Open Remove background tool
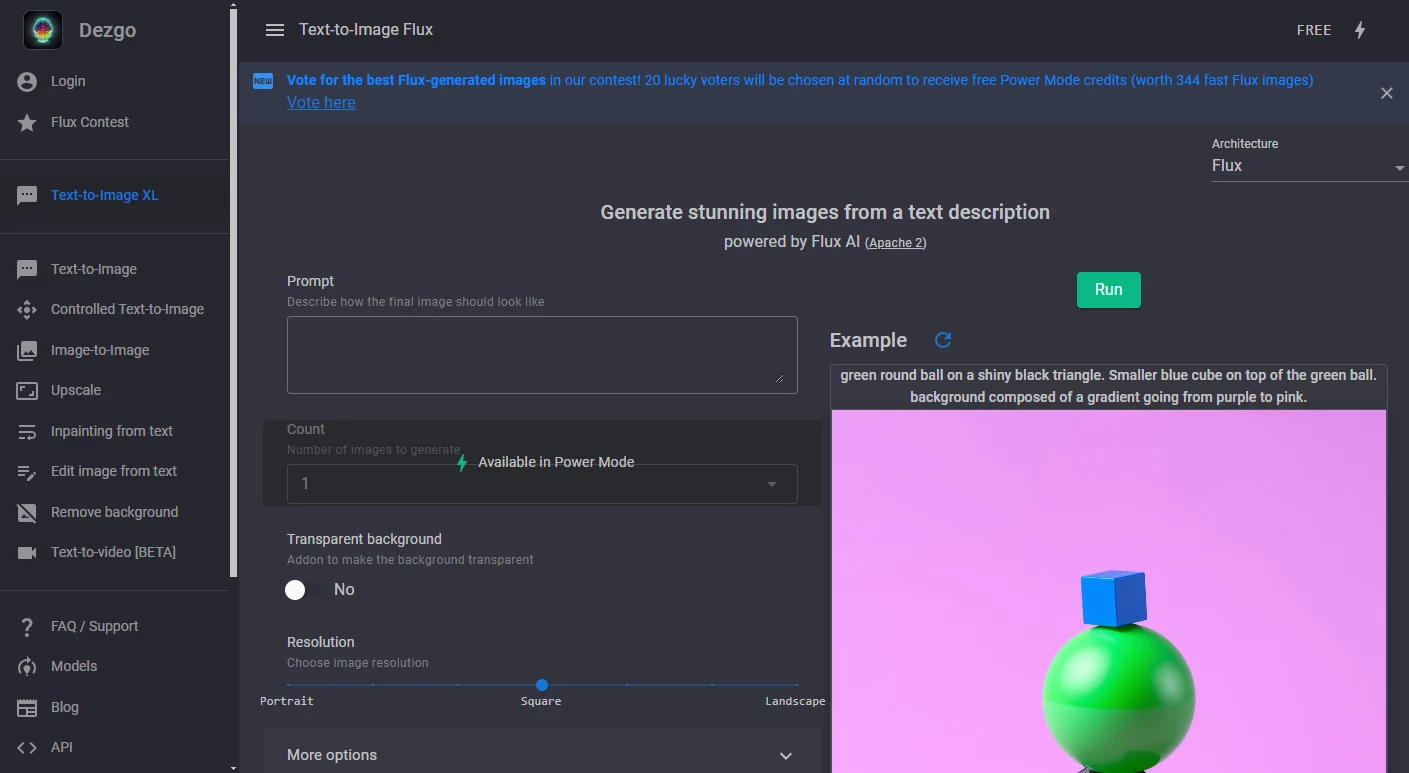 114,512
